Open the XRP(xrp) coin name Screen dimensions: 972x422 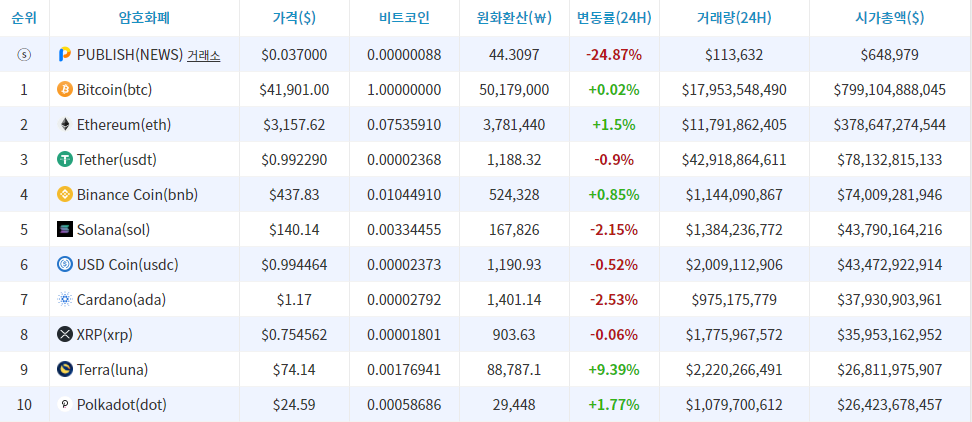(104, 335)
